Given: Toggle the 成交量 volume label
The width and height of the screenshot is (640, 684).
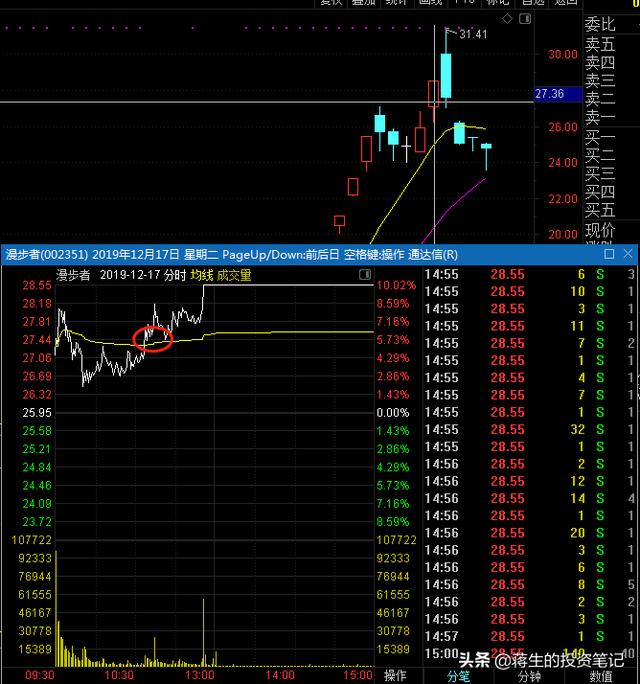Looking at the screenshot, I should [x=234, y=273].
